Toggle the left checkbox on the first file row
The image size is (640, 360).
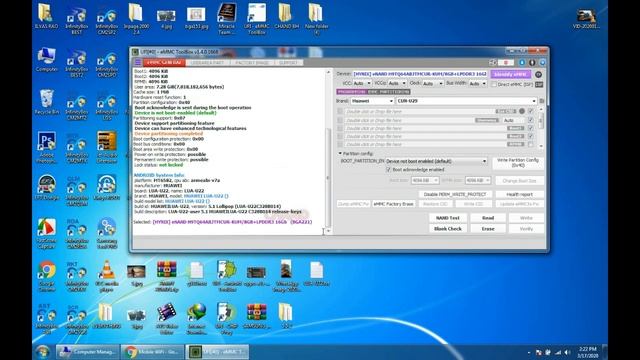point(340,111)
